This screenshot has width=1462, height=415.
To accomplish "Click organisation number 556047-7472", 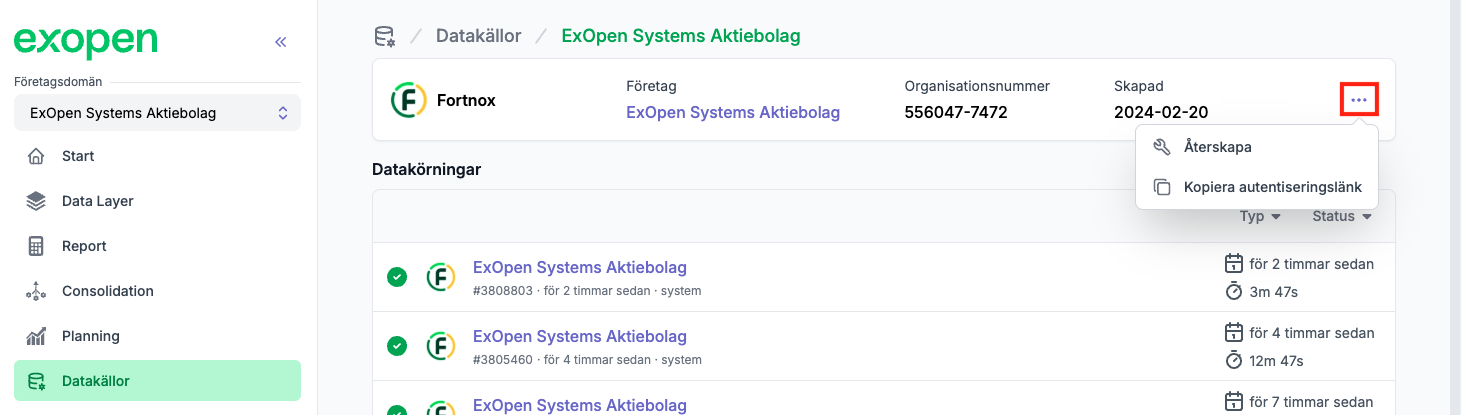I will 956,112.
